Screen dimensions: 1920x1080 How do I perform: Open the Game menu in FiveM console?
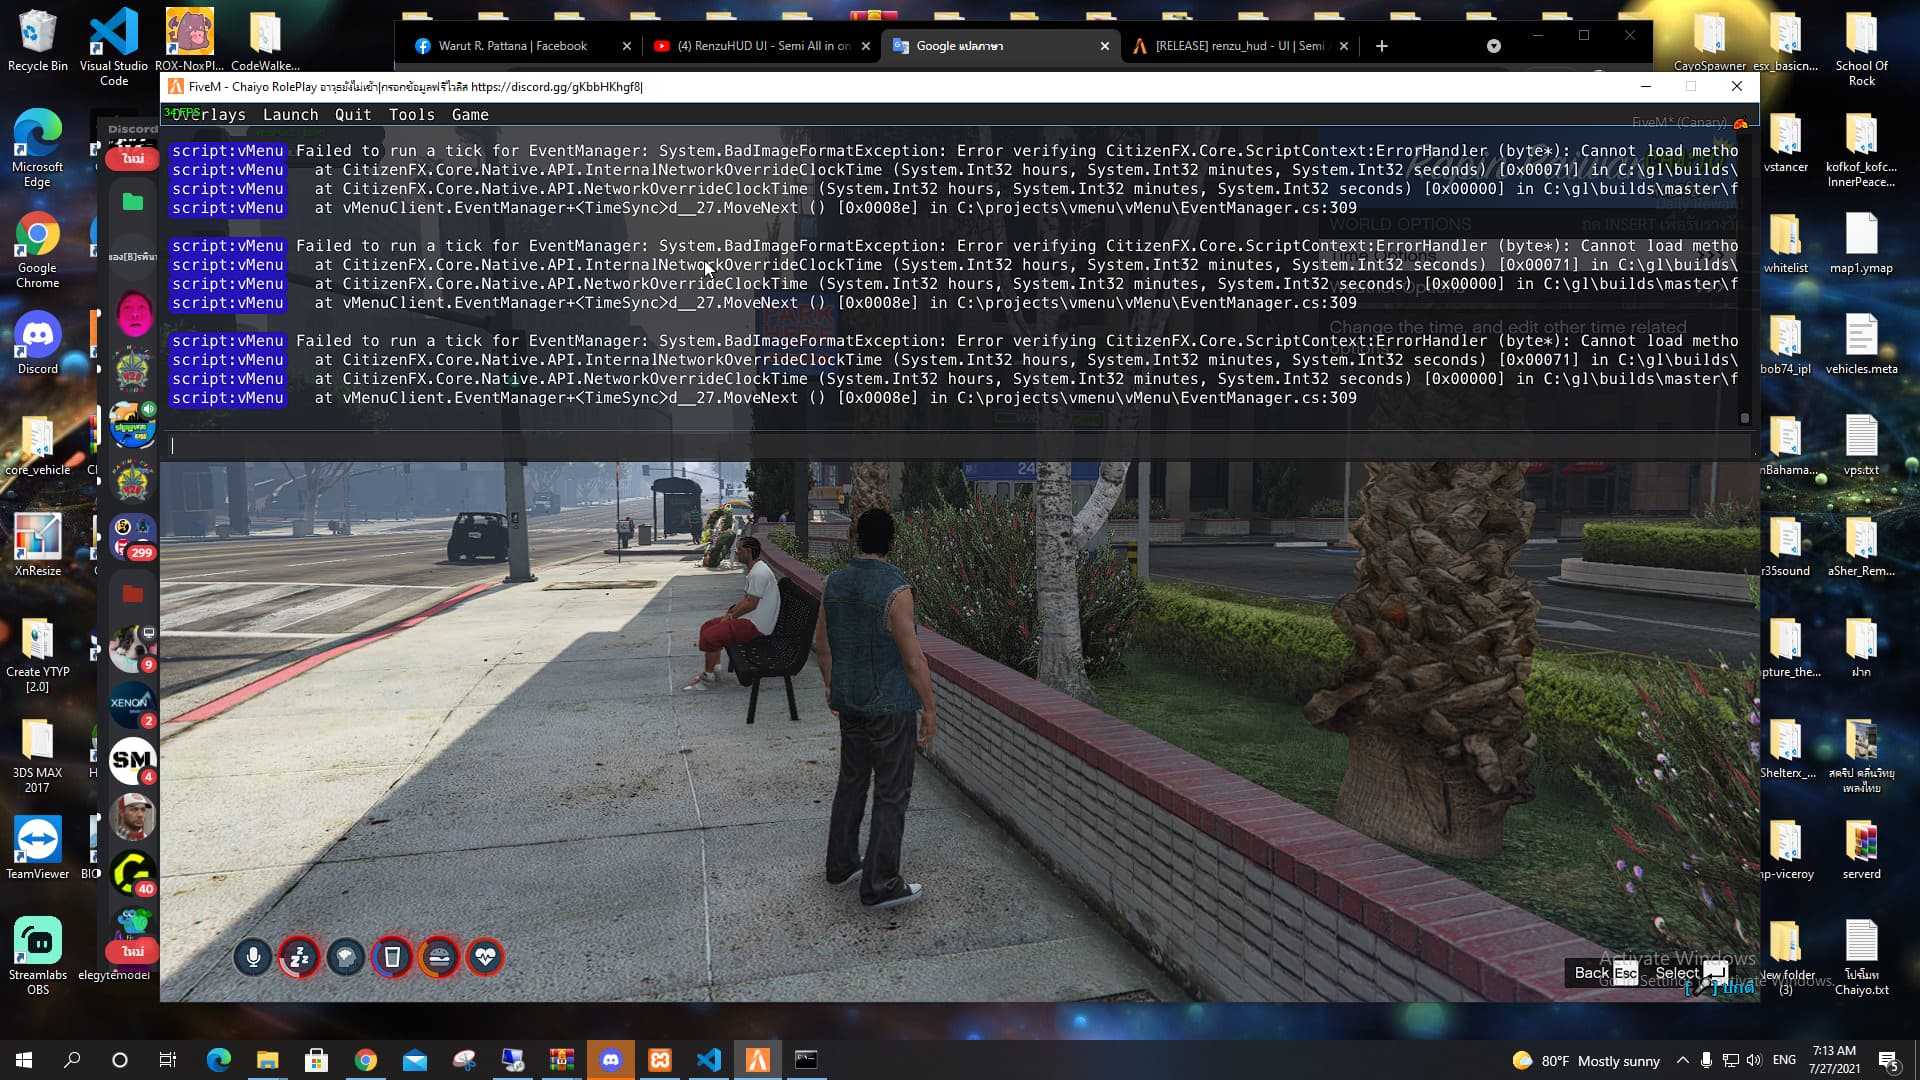tap(470, 115)
